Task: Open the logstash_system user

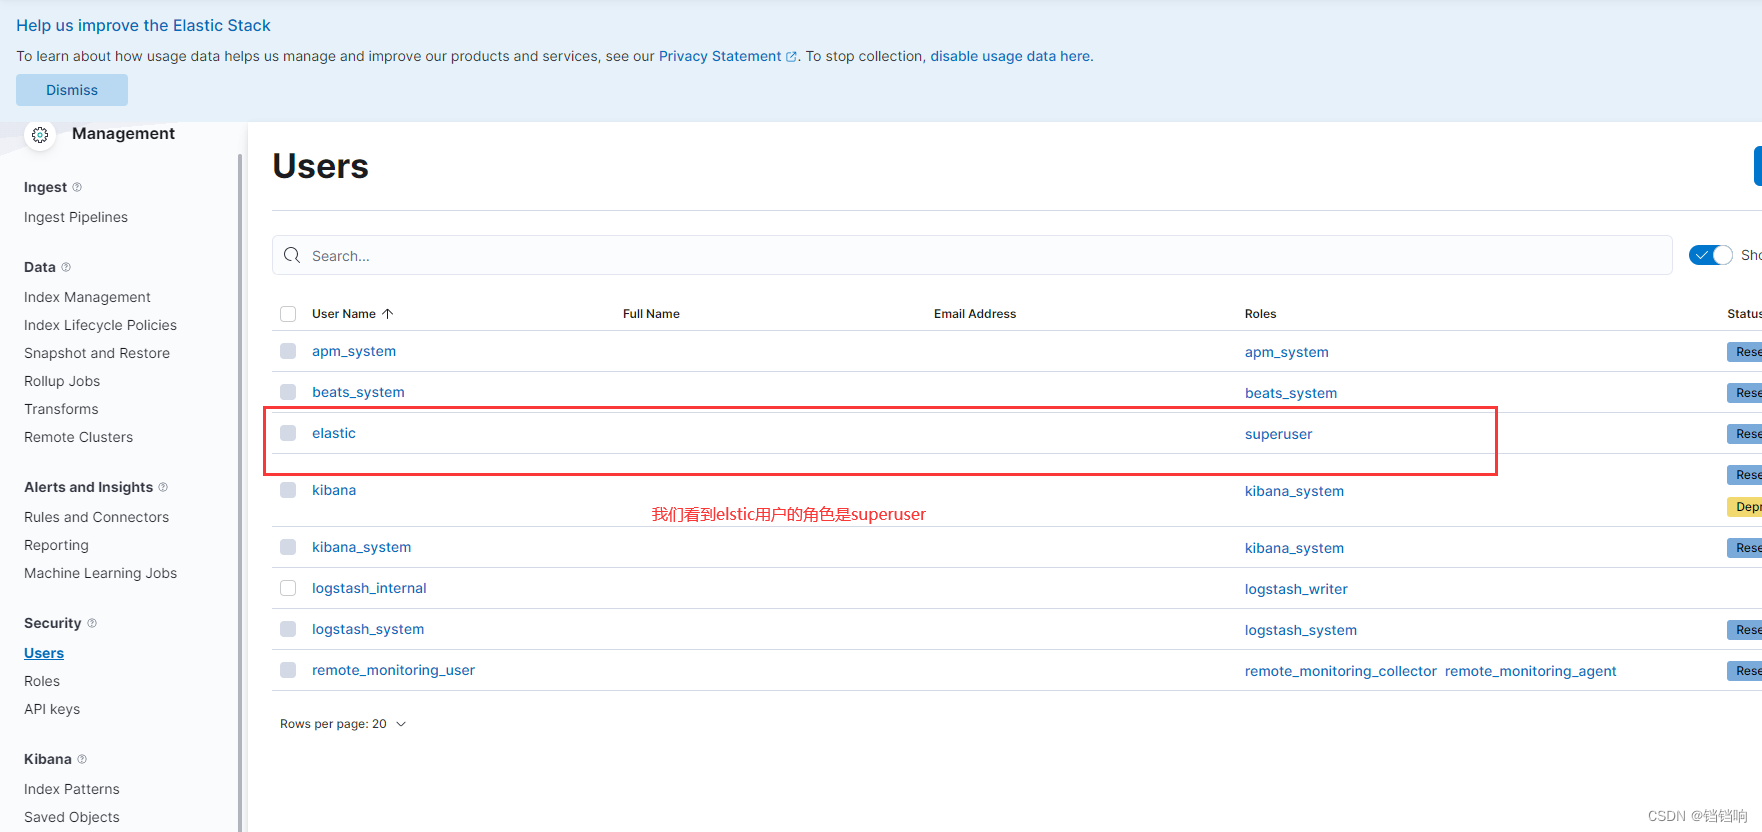Action: pos(368,629)
